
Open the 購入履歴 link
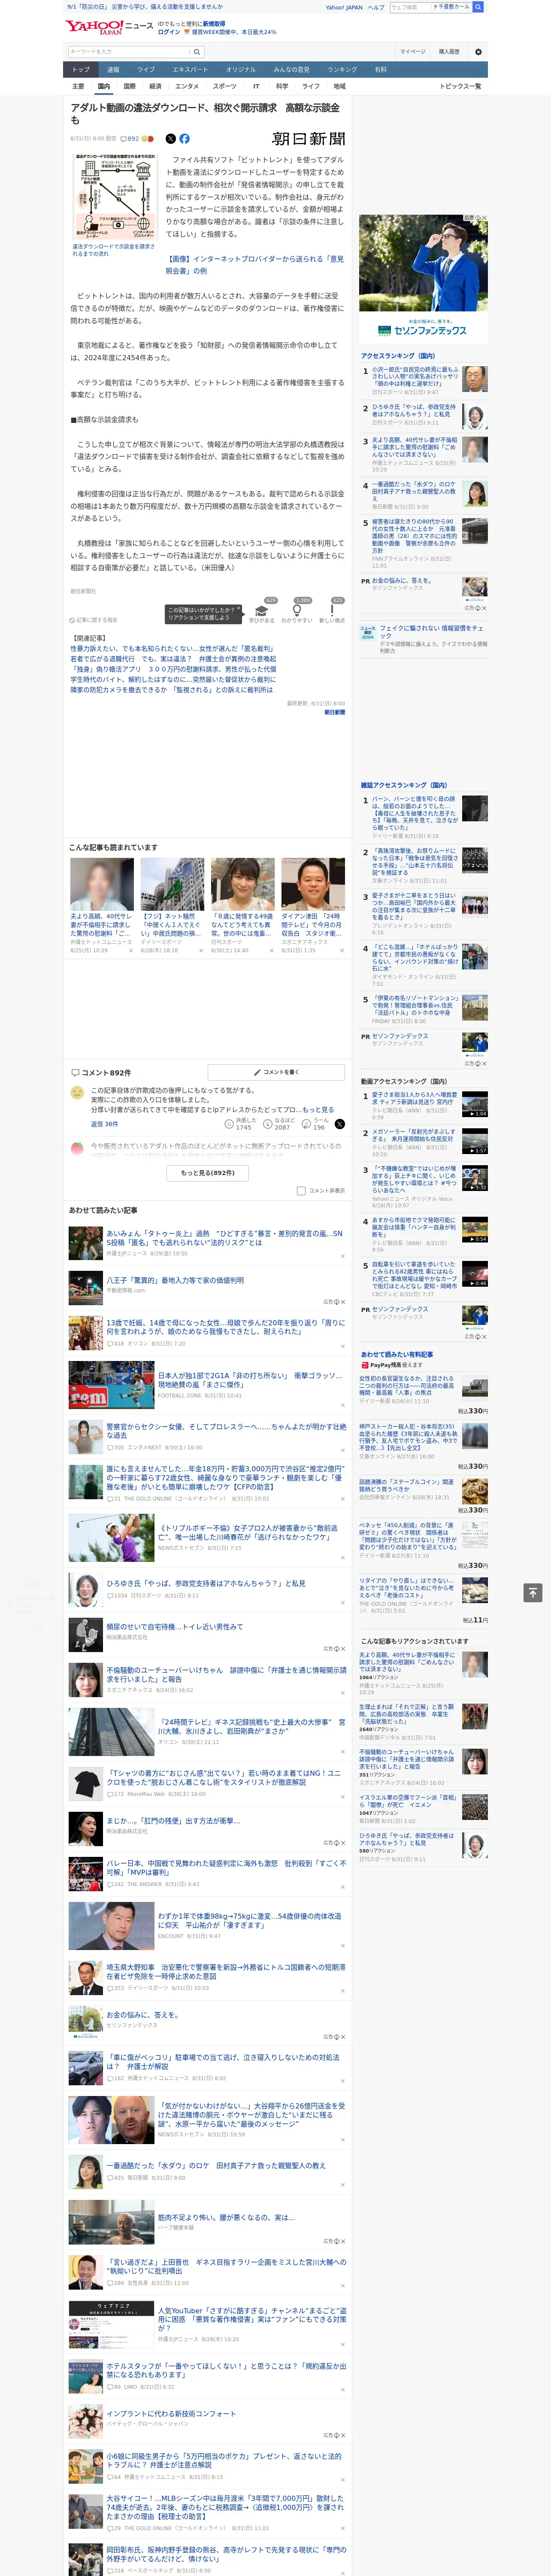[449, 52]
